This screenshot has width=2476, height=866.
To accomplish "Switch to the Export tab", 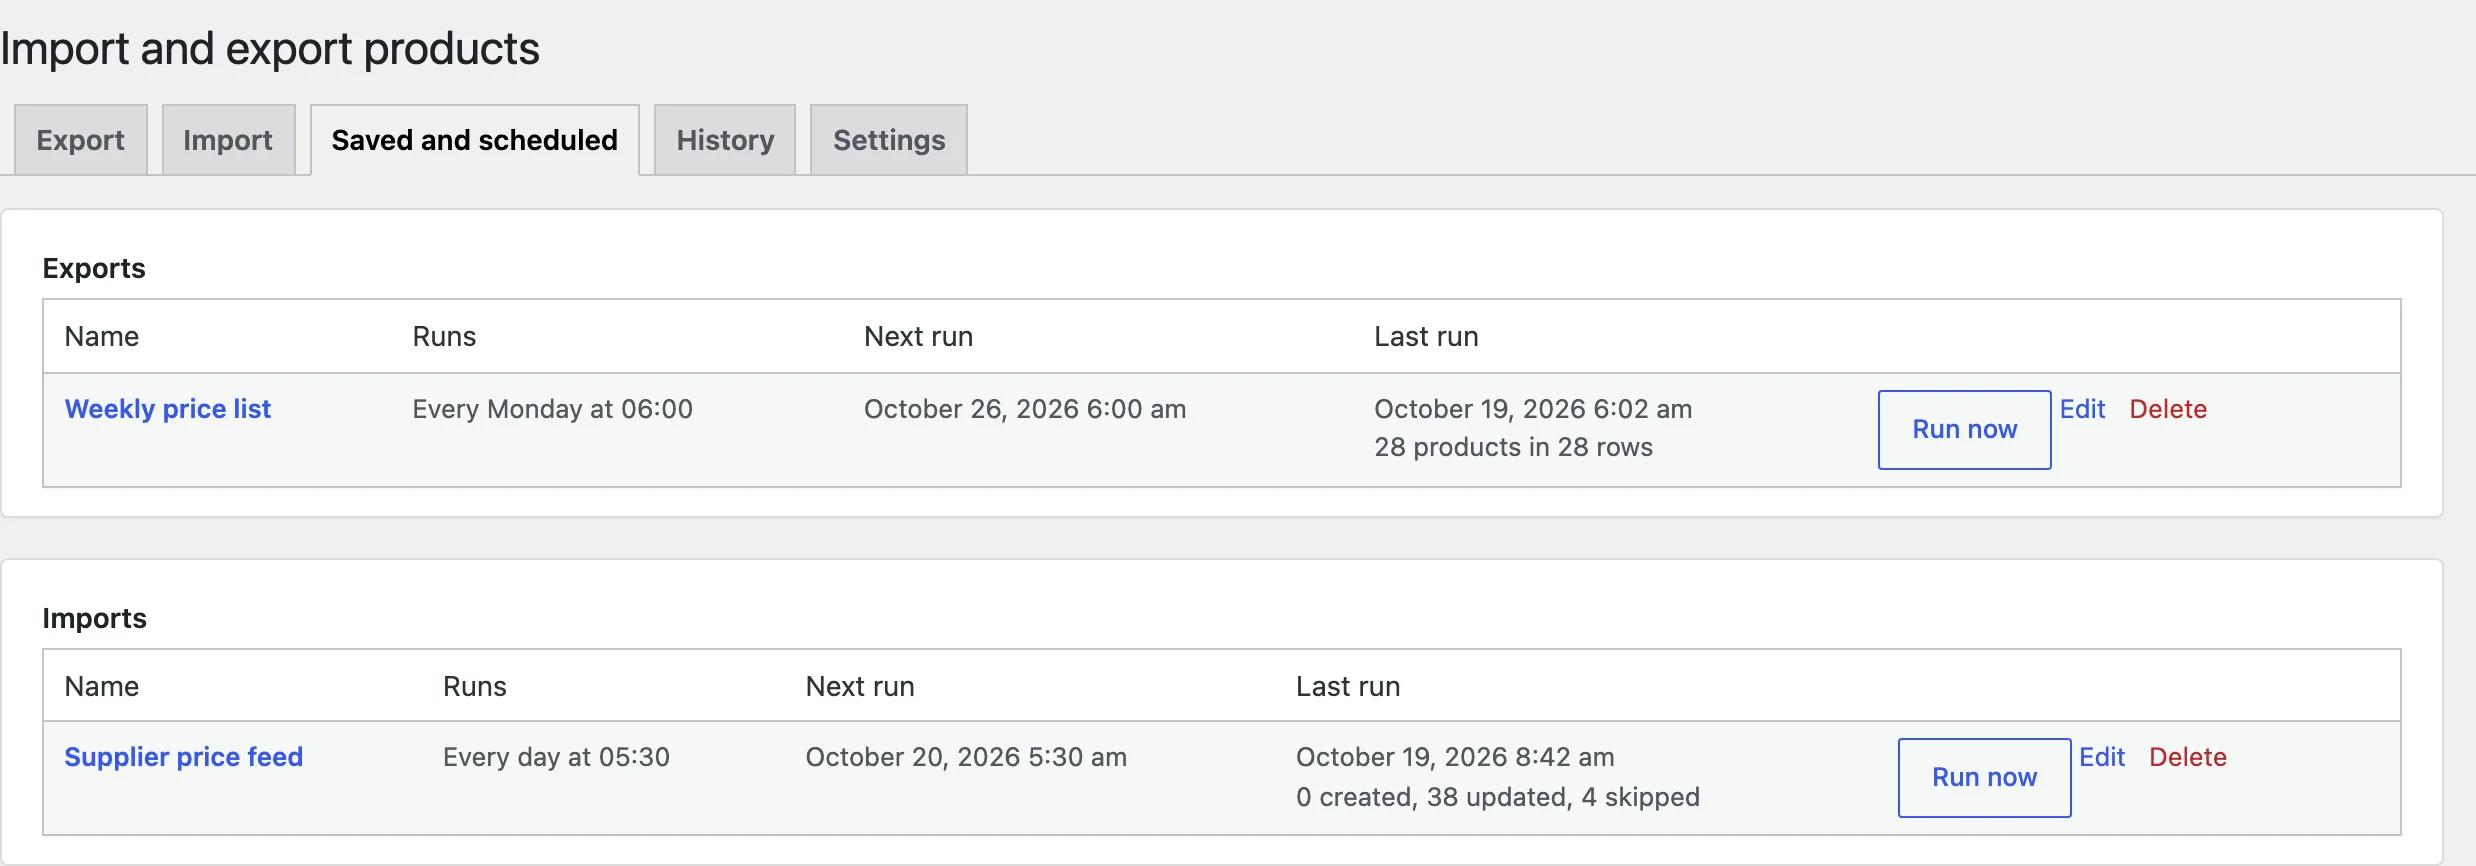I will click(81, 140).
